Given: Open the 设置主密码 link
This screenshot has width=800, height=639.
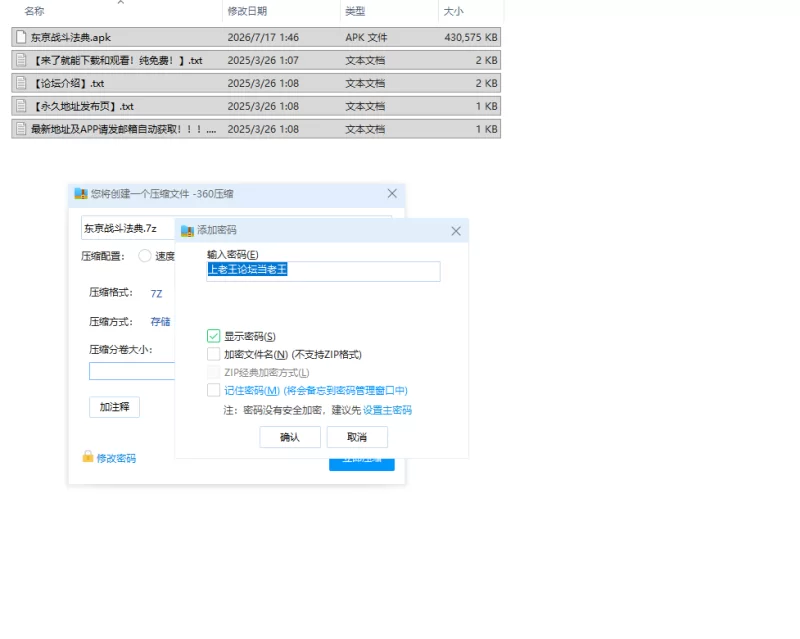Looking at the screenshot, I should tap(387, 410).
